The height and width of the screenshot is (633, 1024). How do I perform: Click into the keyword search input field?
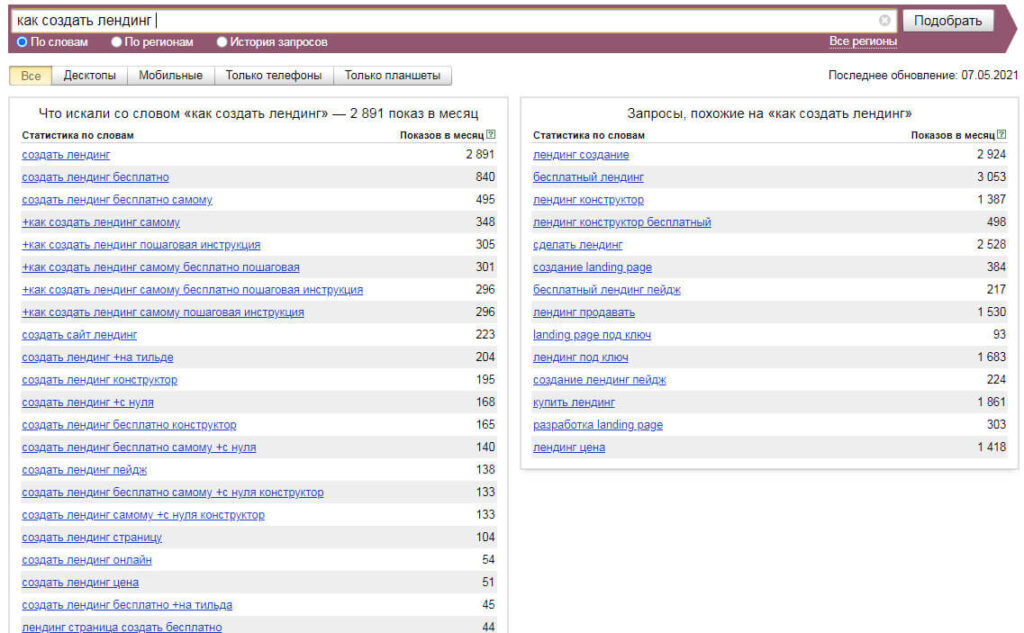[x=440, y=20]
